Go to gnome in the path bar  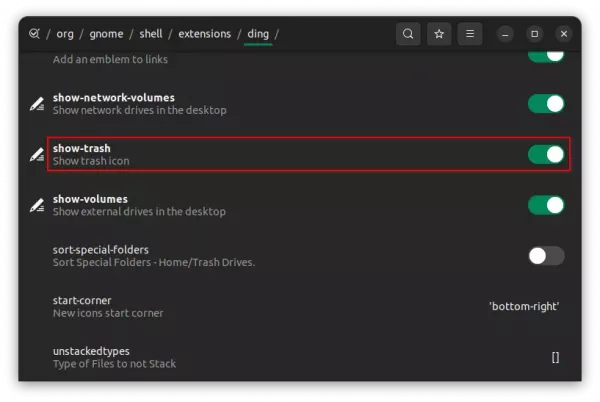coord(106,34)
